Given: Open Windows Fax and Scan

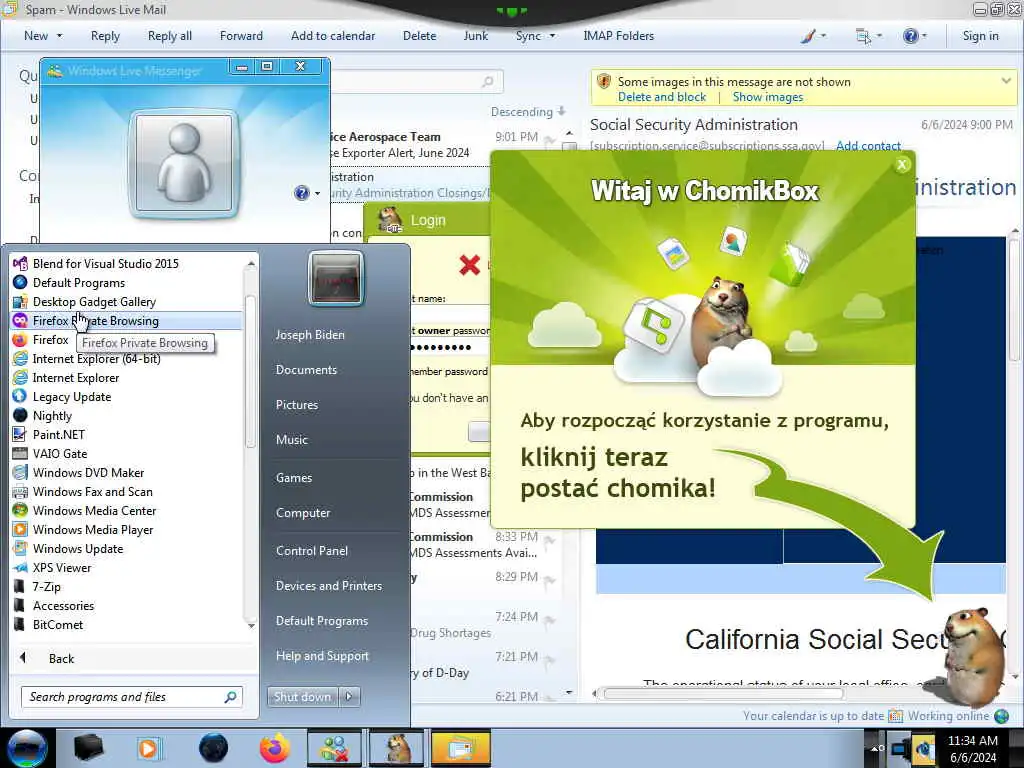Looking at the screenshot, I should [x=92, y=491].
